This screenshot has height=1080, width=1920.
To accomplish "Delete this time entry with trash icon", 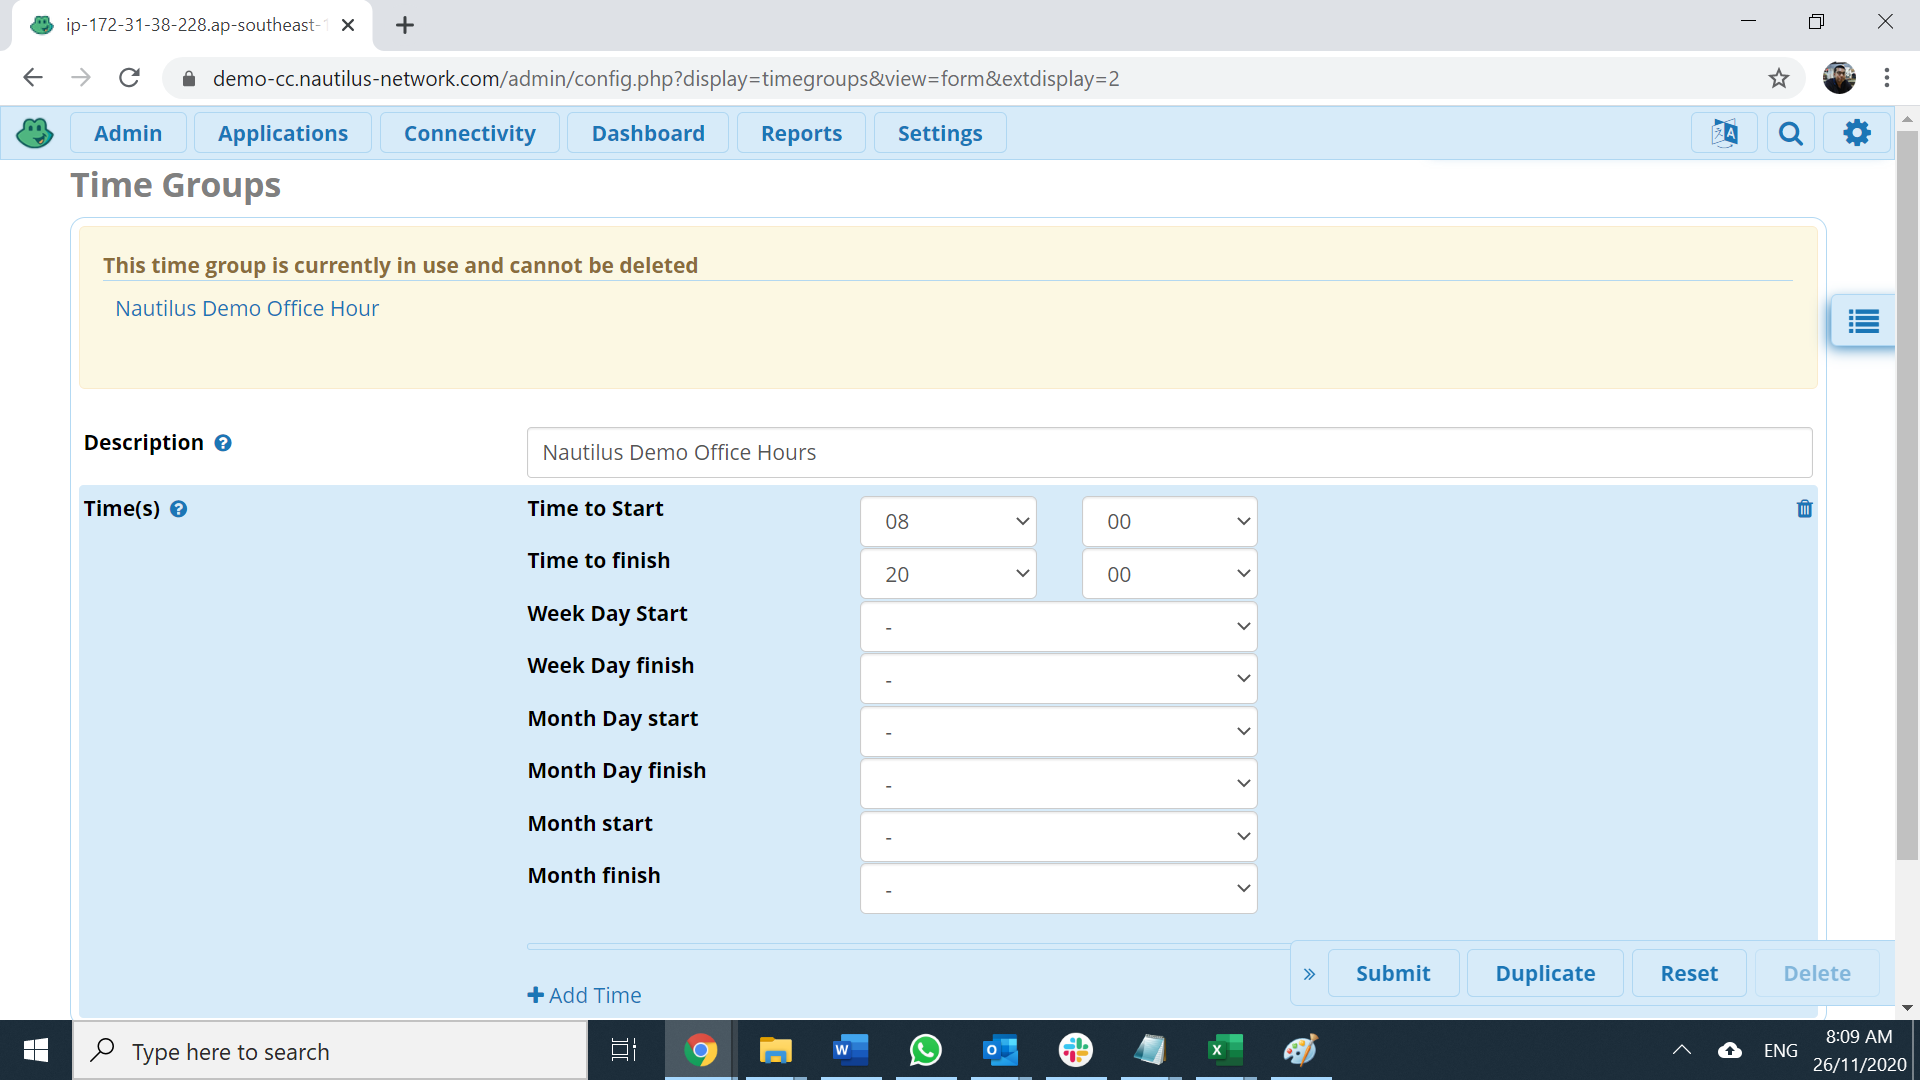I will pyautogui.click(x=1804, y=509).
